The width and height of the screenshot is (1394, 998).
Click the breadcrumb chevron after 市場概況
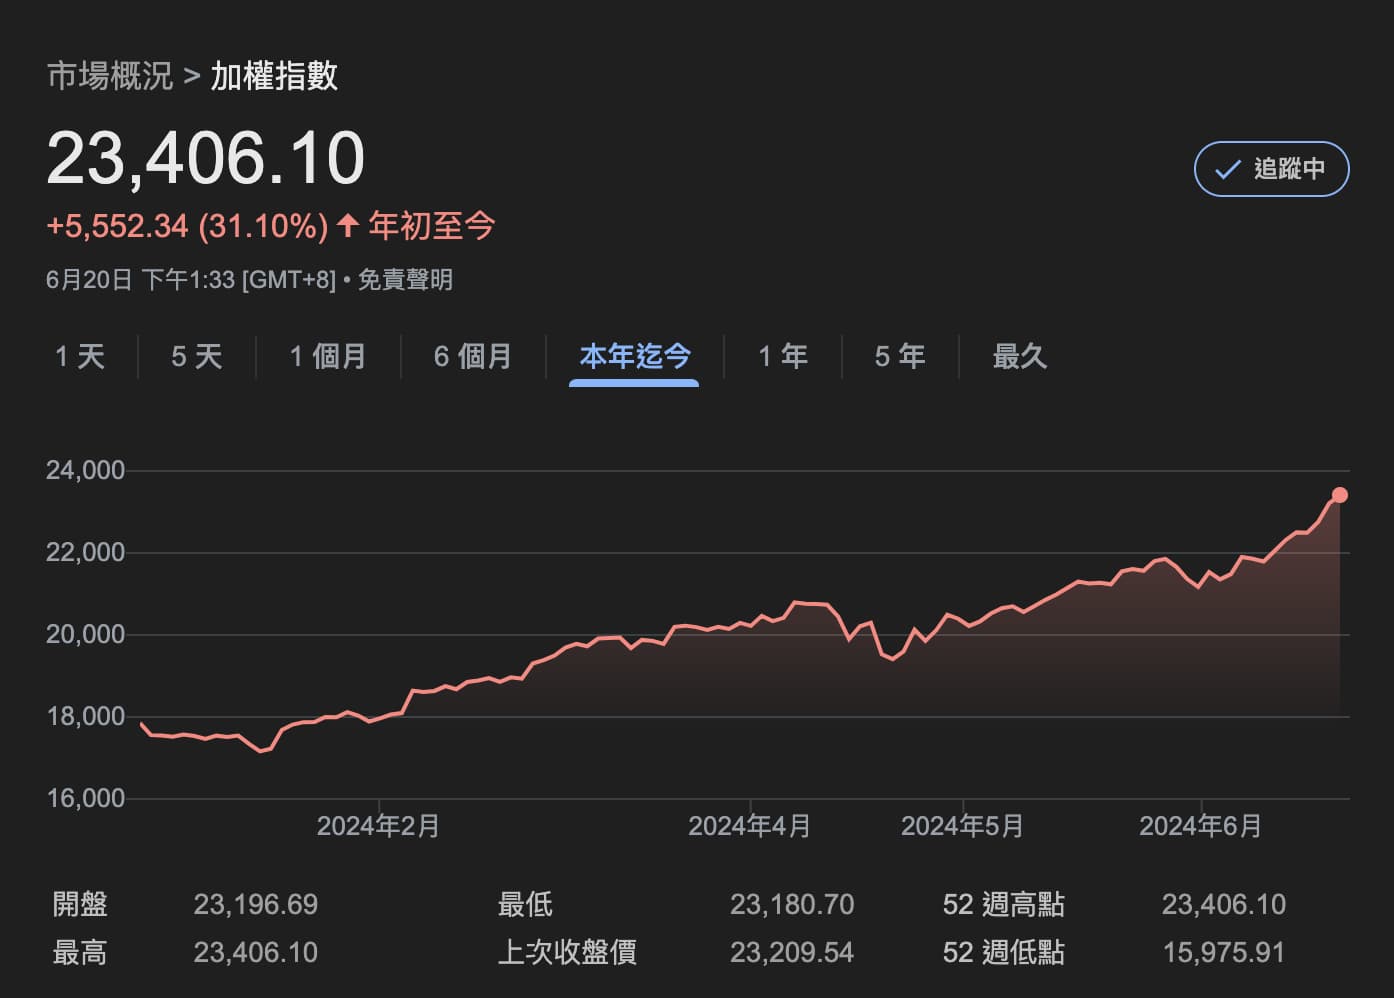[x=192, y=76]
